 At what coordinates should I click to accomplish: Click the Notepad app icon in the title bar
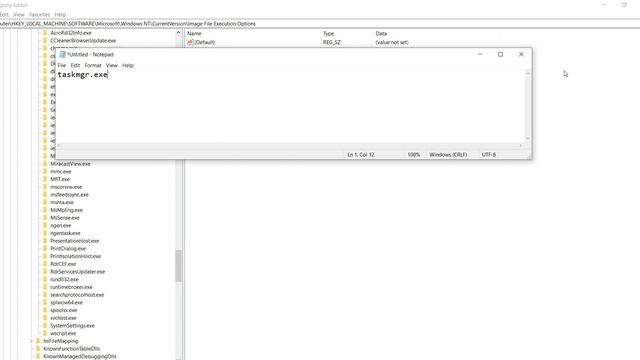pyautogui.click(x=62, y=54)
